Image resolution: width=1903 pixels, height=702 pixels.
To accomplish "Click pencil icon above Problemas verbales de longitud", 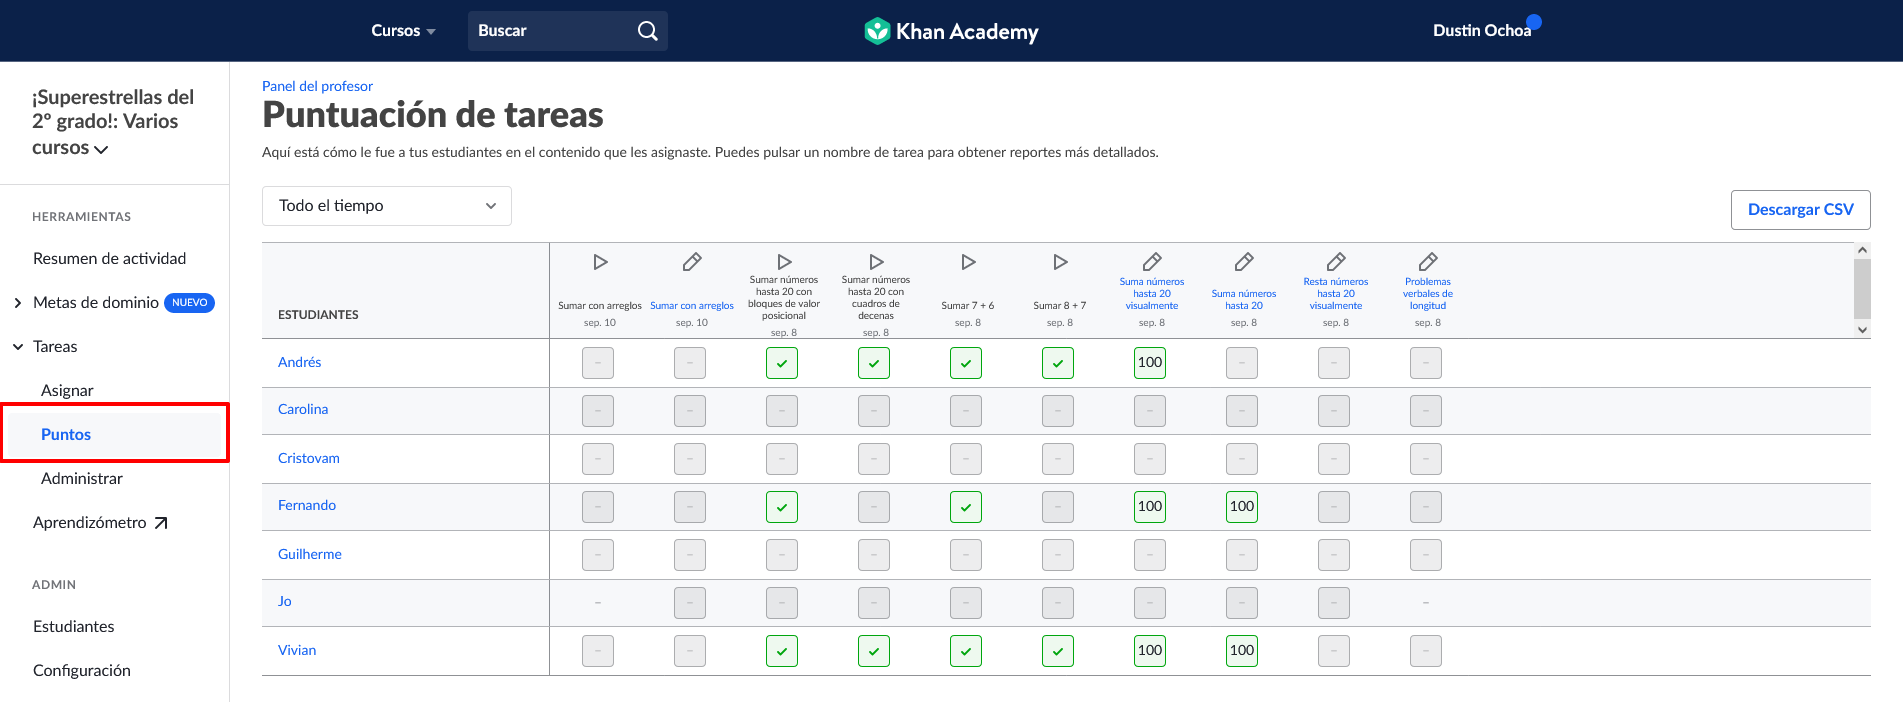I will coord(1428,262).
